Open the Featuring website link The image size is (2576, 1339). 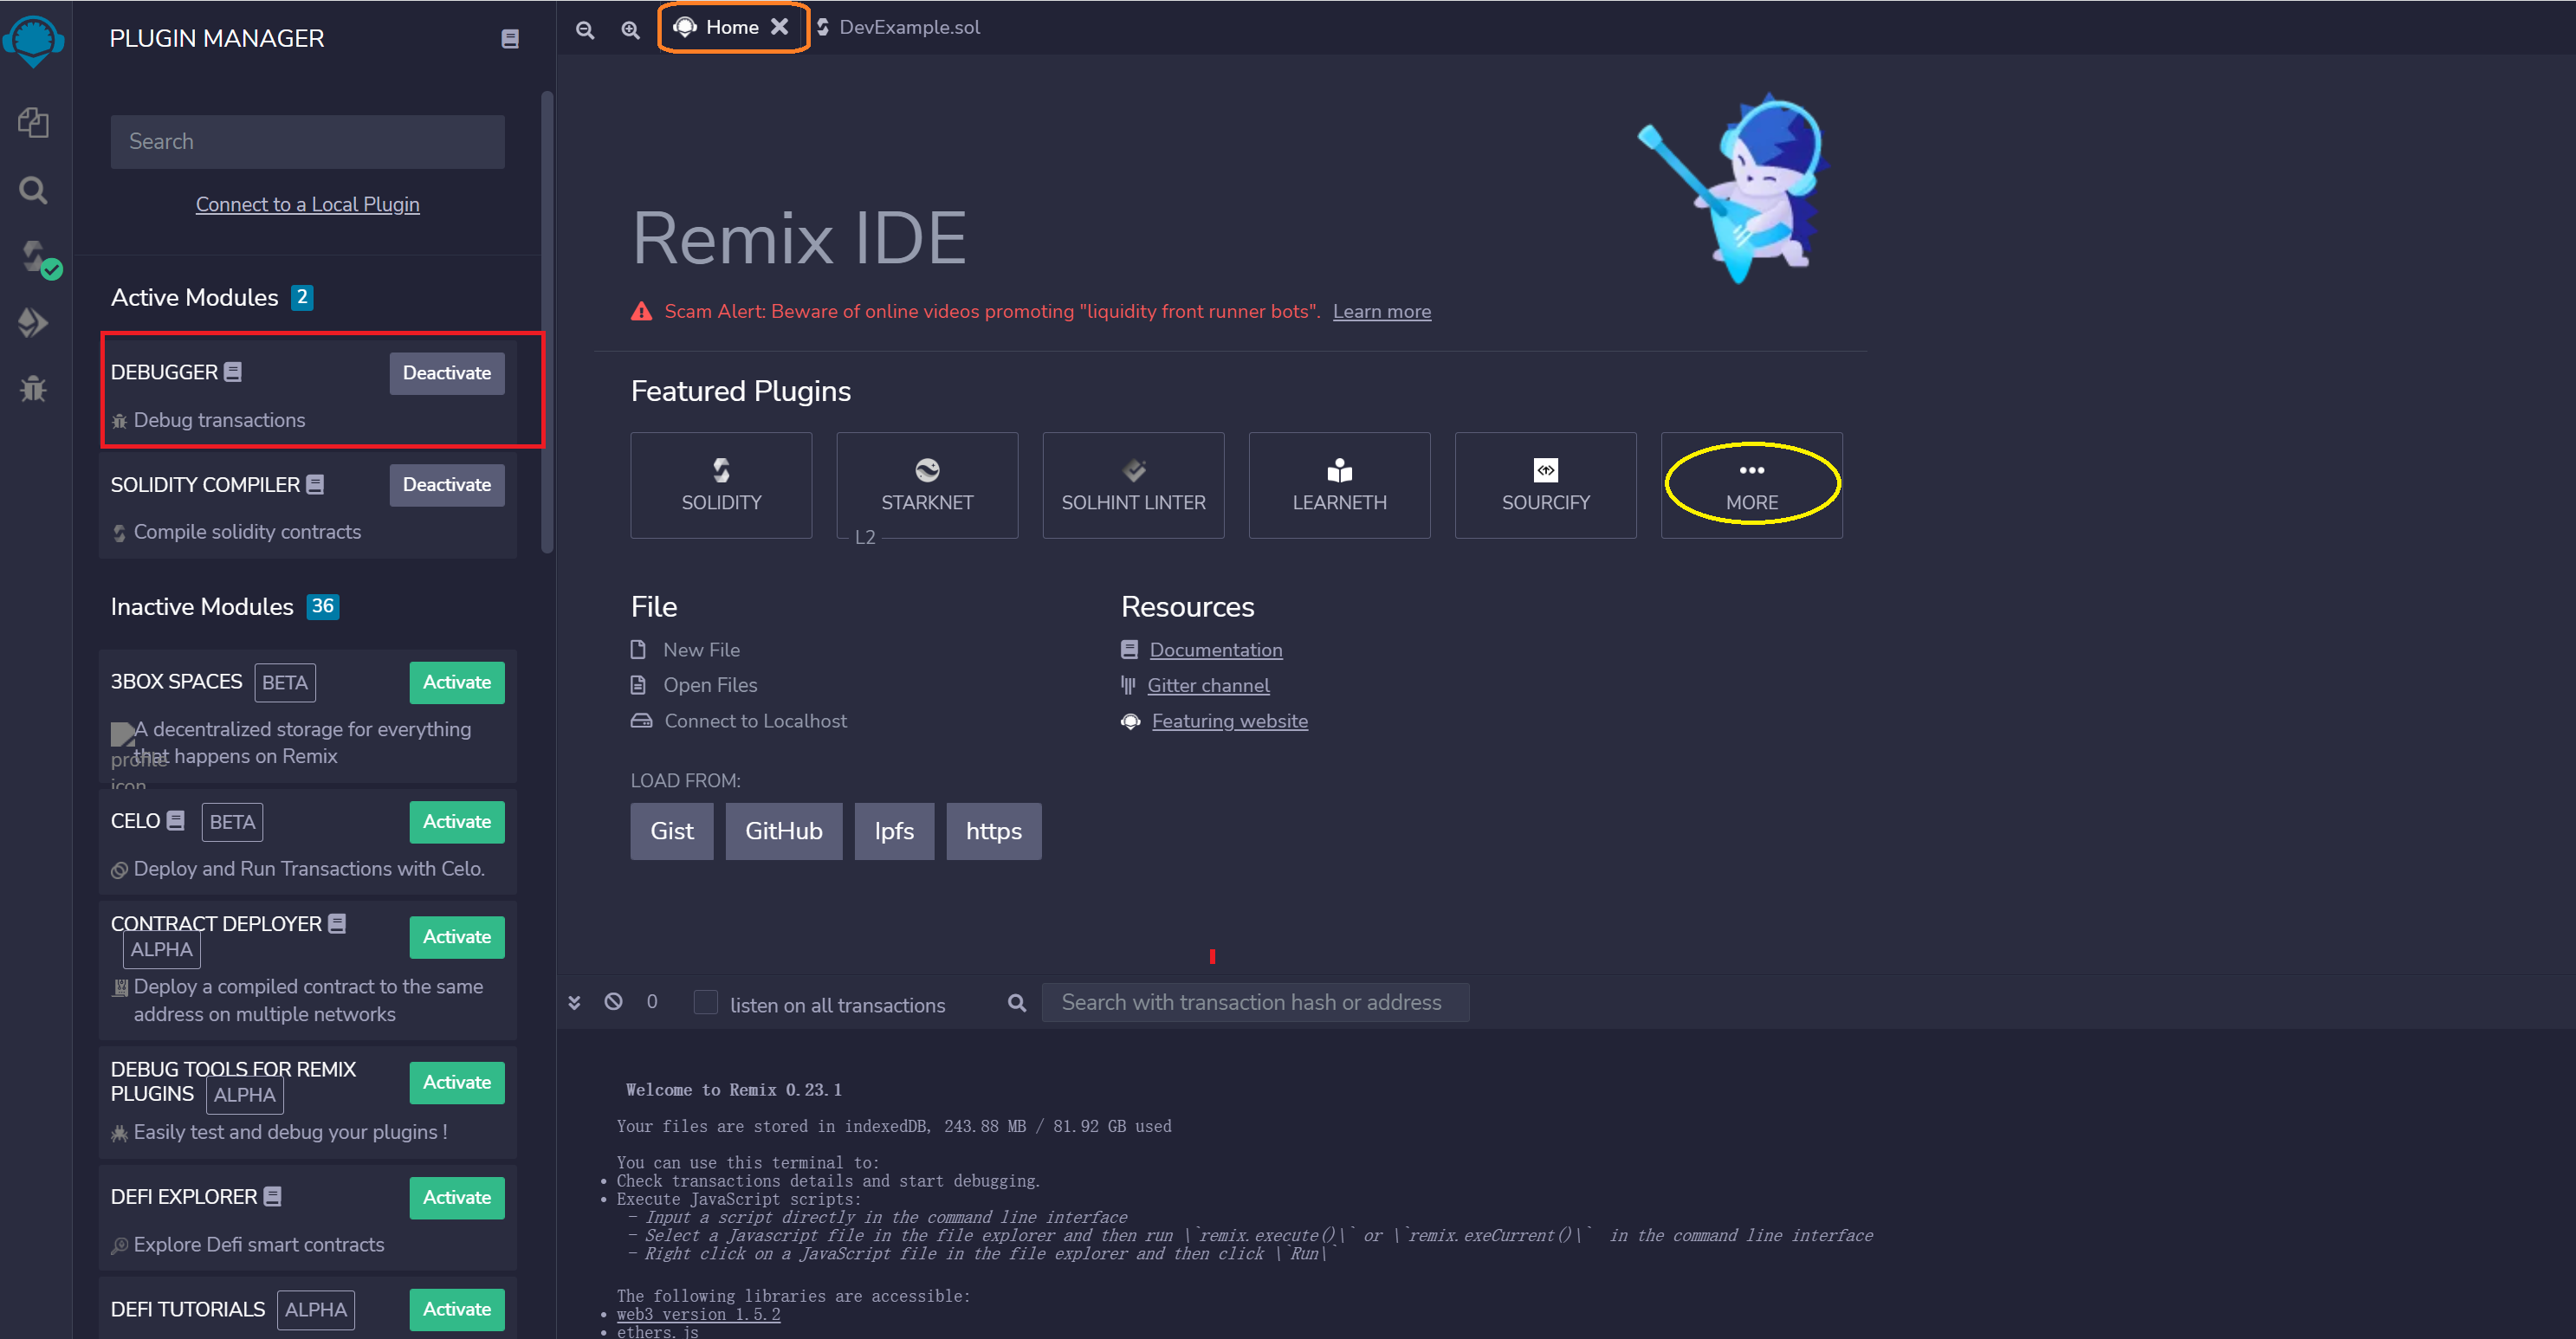(1229, 721)
